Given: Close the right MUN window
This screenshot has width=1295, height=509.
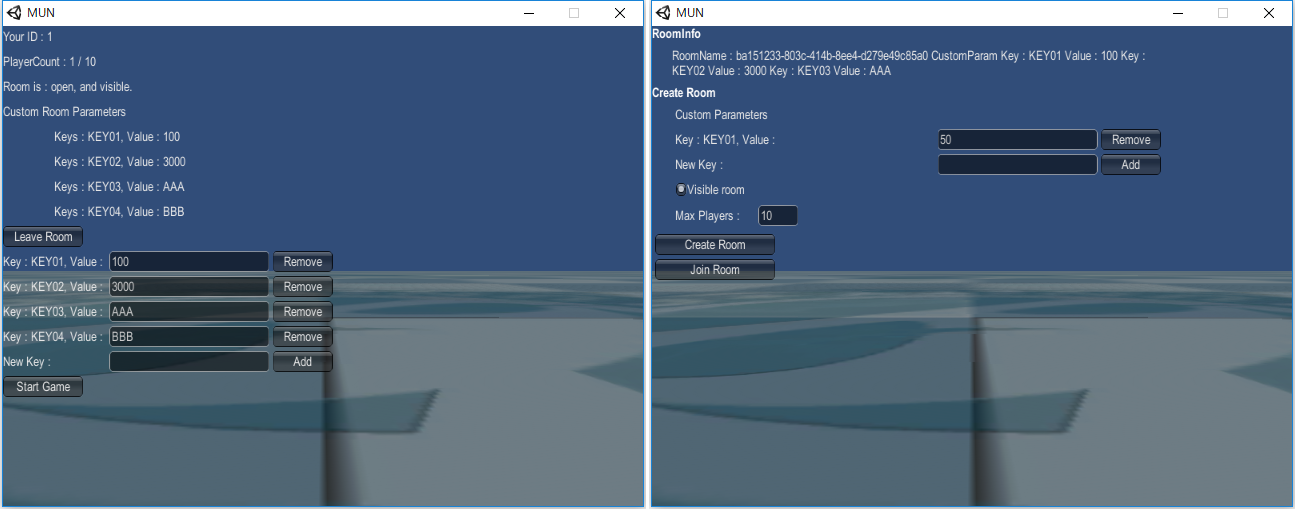Looking at the screenshot, I should click(1268, 13).
